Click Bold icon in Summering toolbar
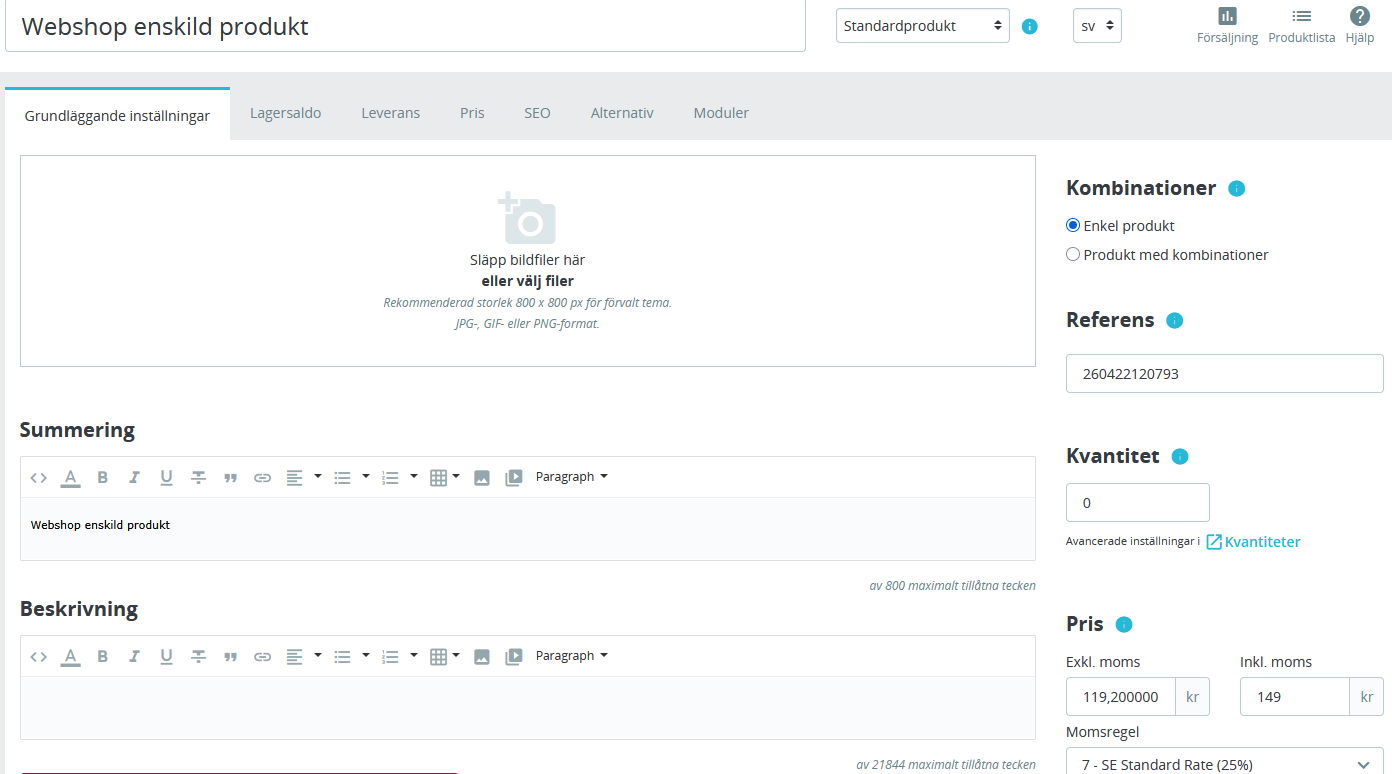1392x774 pixels. pos(102,478)
